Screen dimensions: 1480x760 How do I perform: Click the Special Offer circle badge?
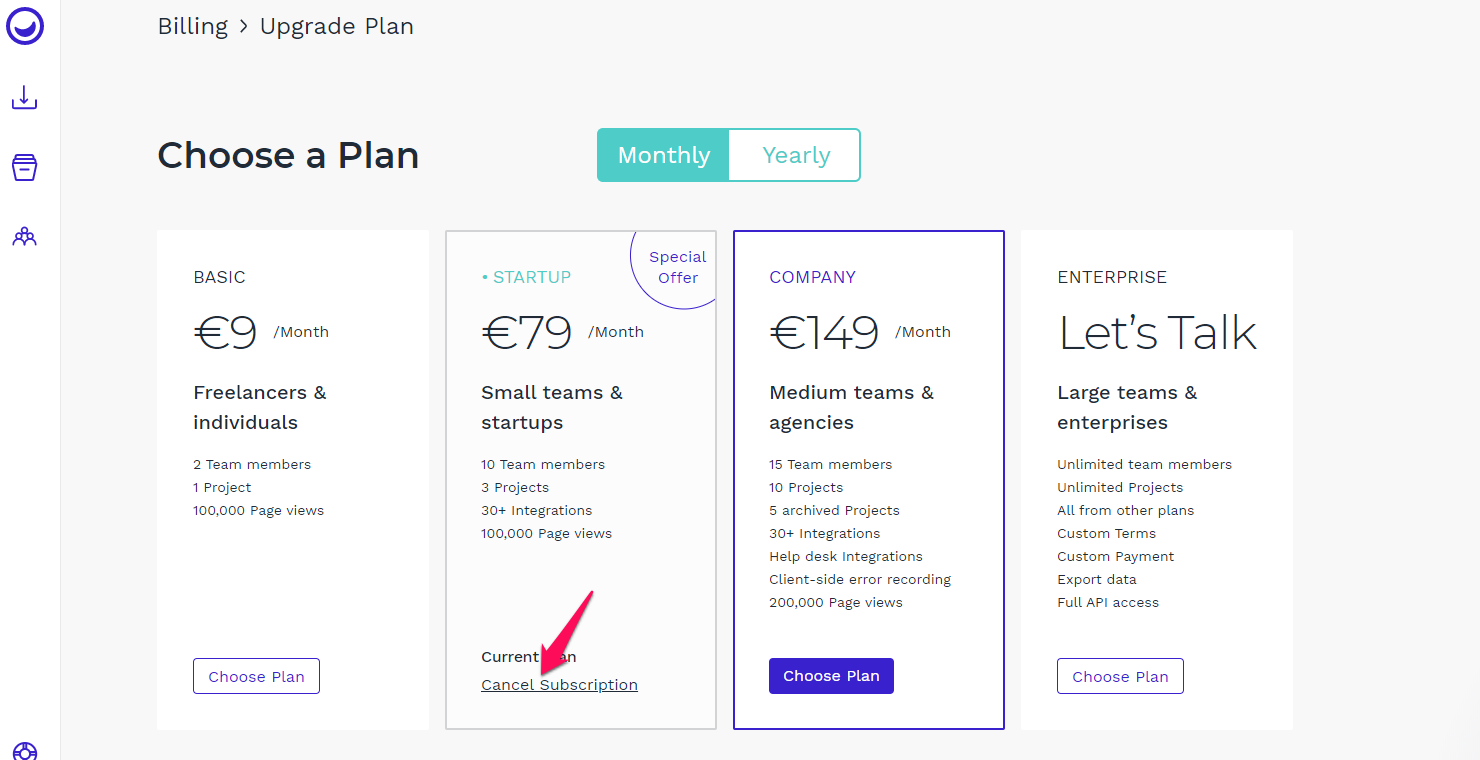[675, 267]
